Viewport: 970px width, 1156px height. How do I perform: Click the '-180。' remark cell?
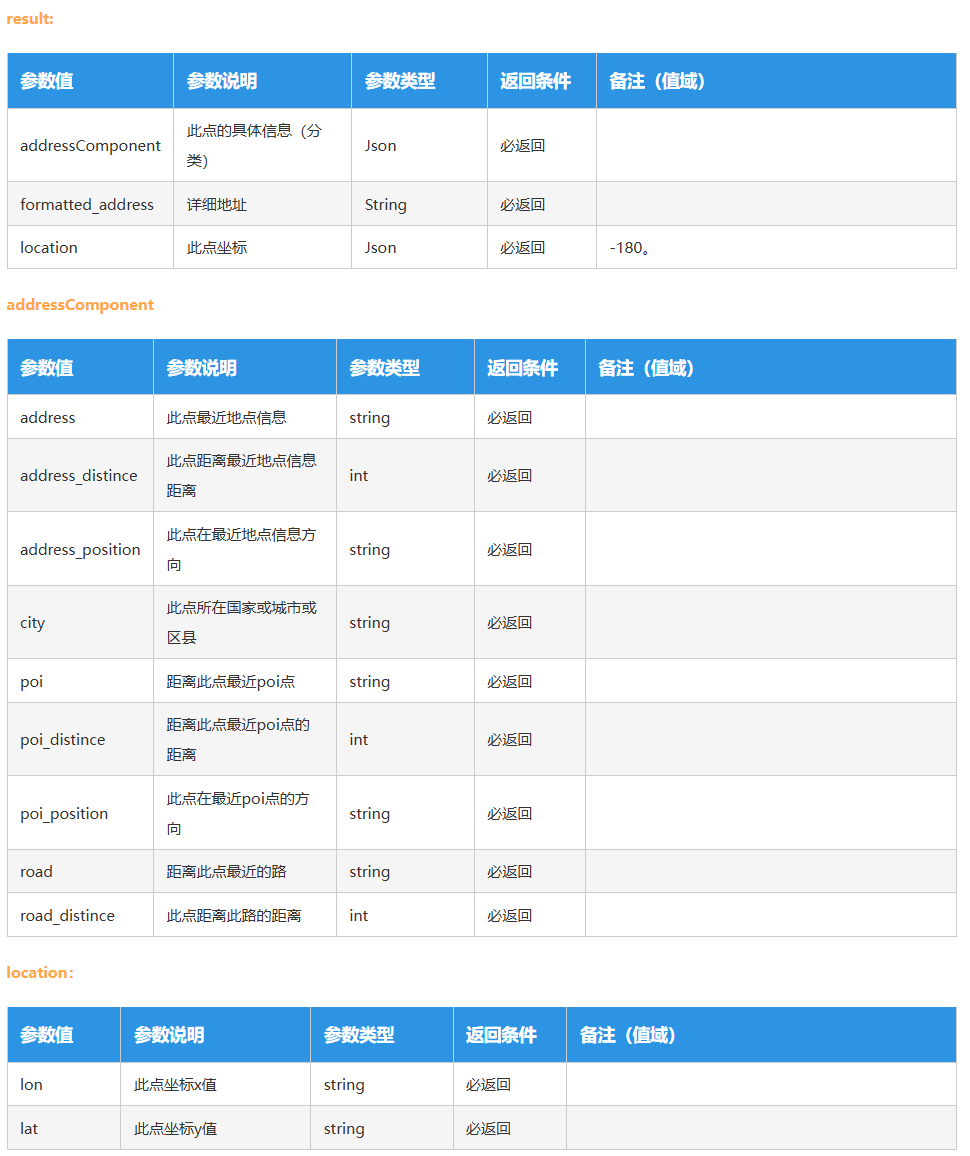tap(776, 248)
